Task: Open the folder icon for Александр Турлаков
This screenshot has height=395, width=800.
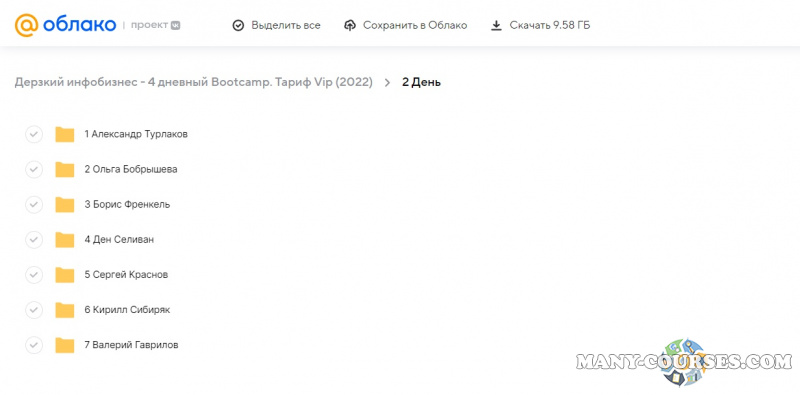Action: [65, 134]
